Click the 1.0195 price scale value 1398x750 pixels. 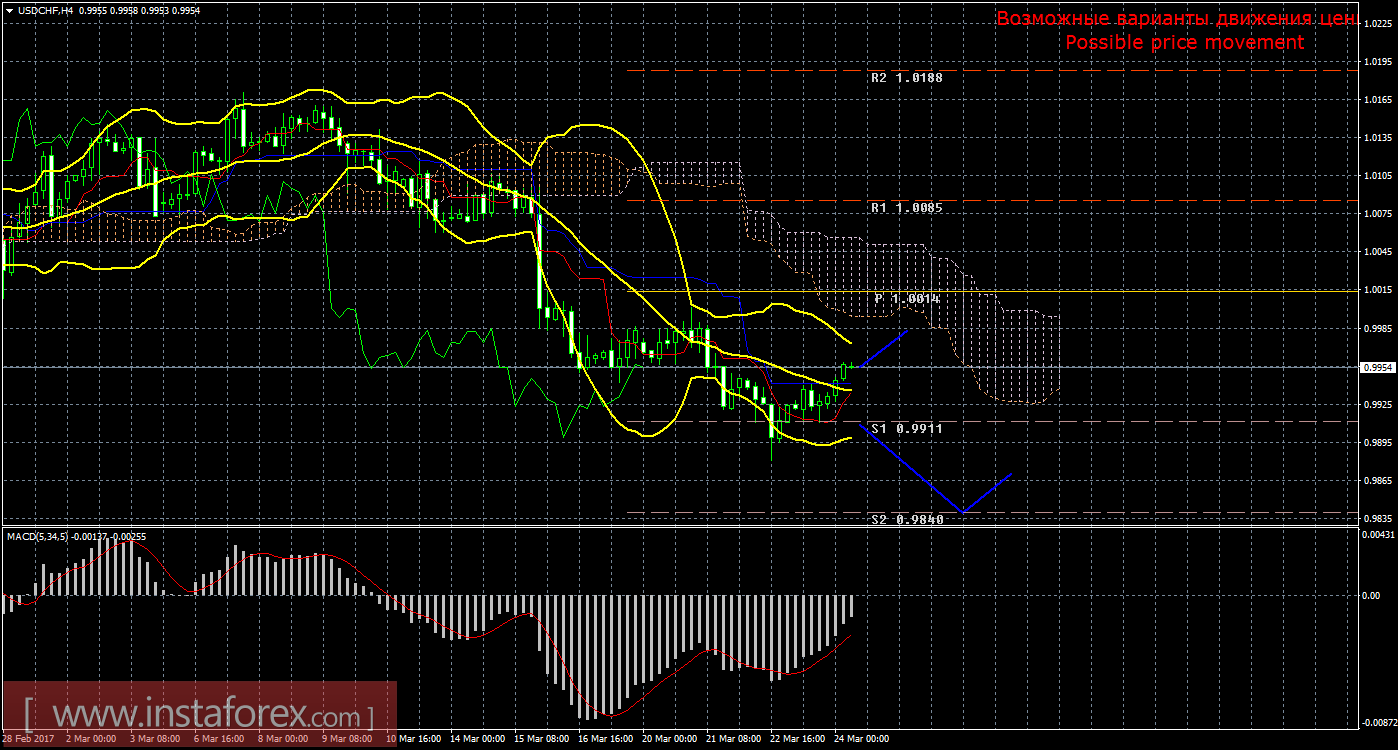[x=1377, y=61]
